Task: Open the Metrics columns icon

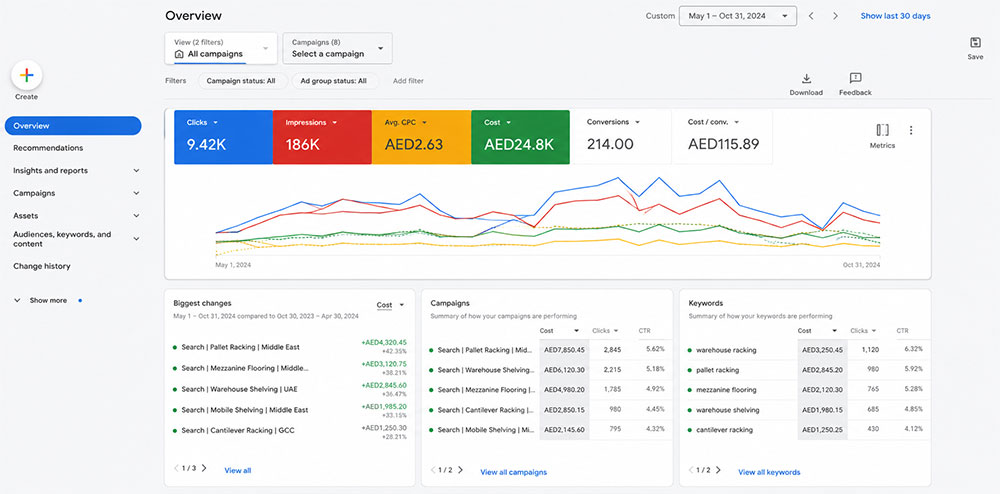Action: pyautogui.click(x=882, y=130)
